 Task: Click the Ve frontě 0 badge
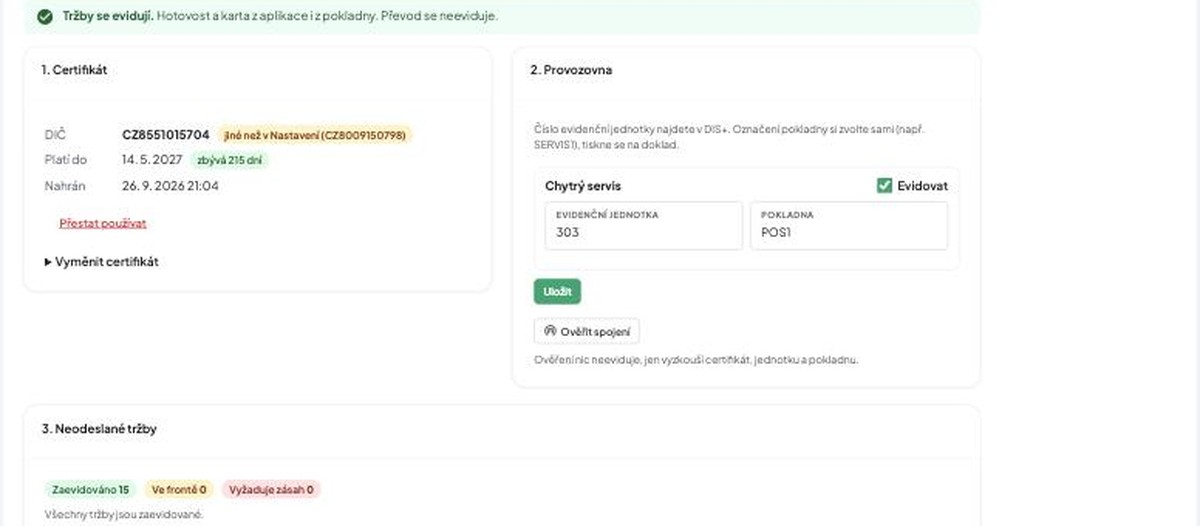click(x=179, y=490)
